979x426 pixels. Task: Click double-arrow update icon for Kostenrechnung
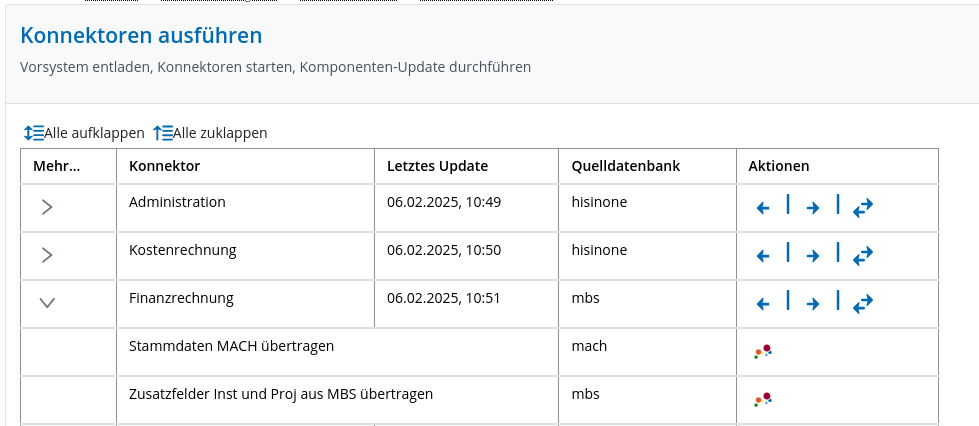coord(863,255)
